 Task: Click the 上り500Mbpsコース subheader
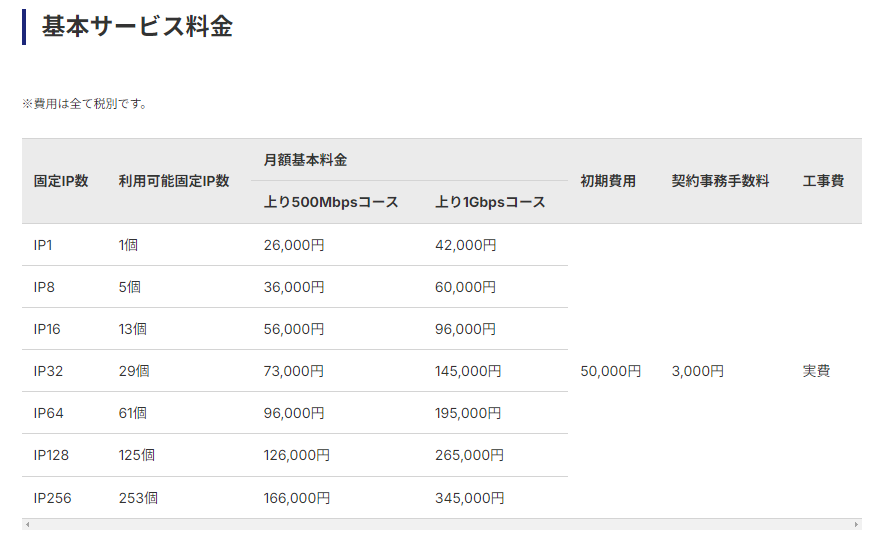[x=331, y=202]
